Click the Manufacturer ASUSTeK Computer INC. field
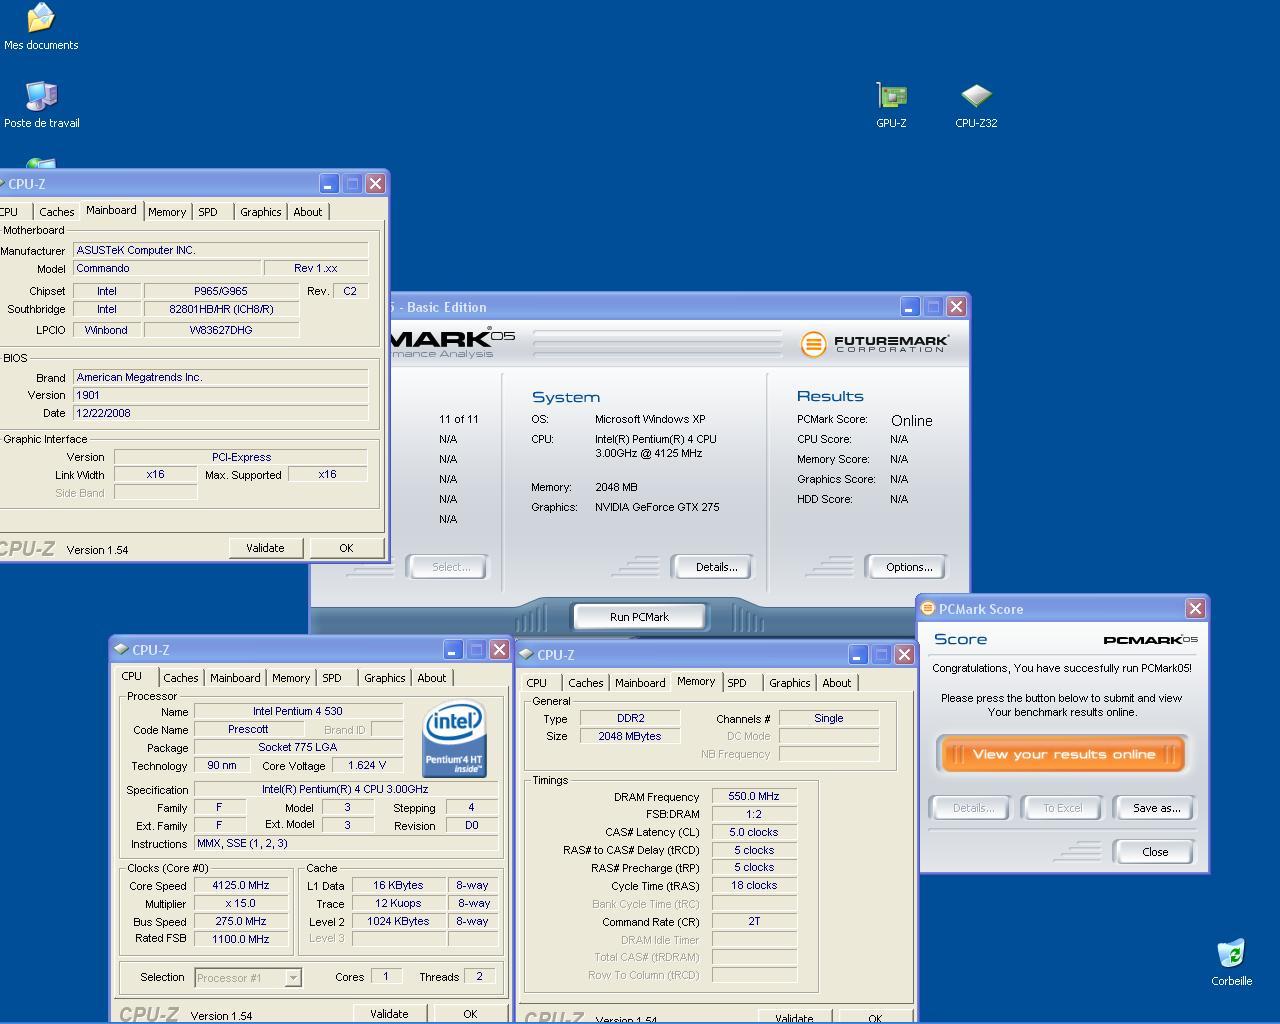This screenshot has width=1280, height=1024. [x=221, y=251]
